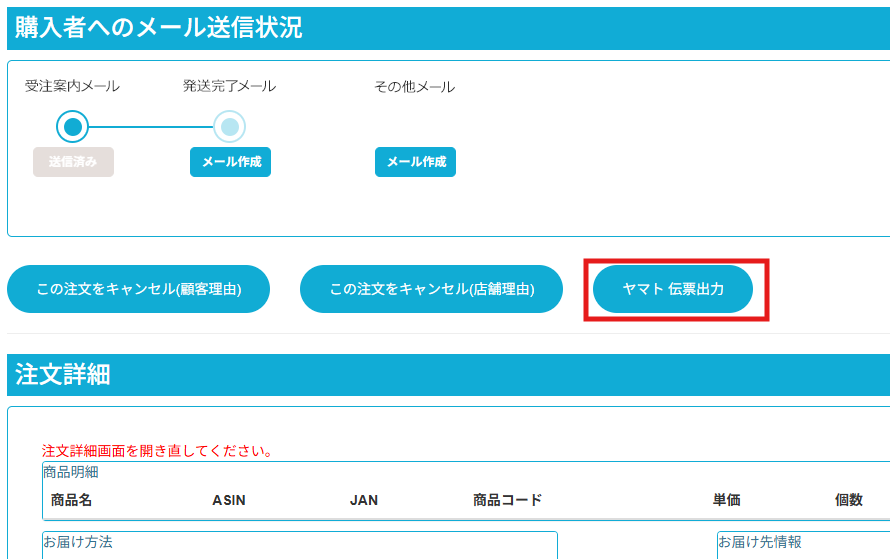Click the 購入者へのメール送信状況 section header
The width and height of the screenshot is (890, 559).
coord(158,28)
